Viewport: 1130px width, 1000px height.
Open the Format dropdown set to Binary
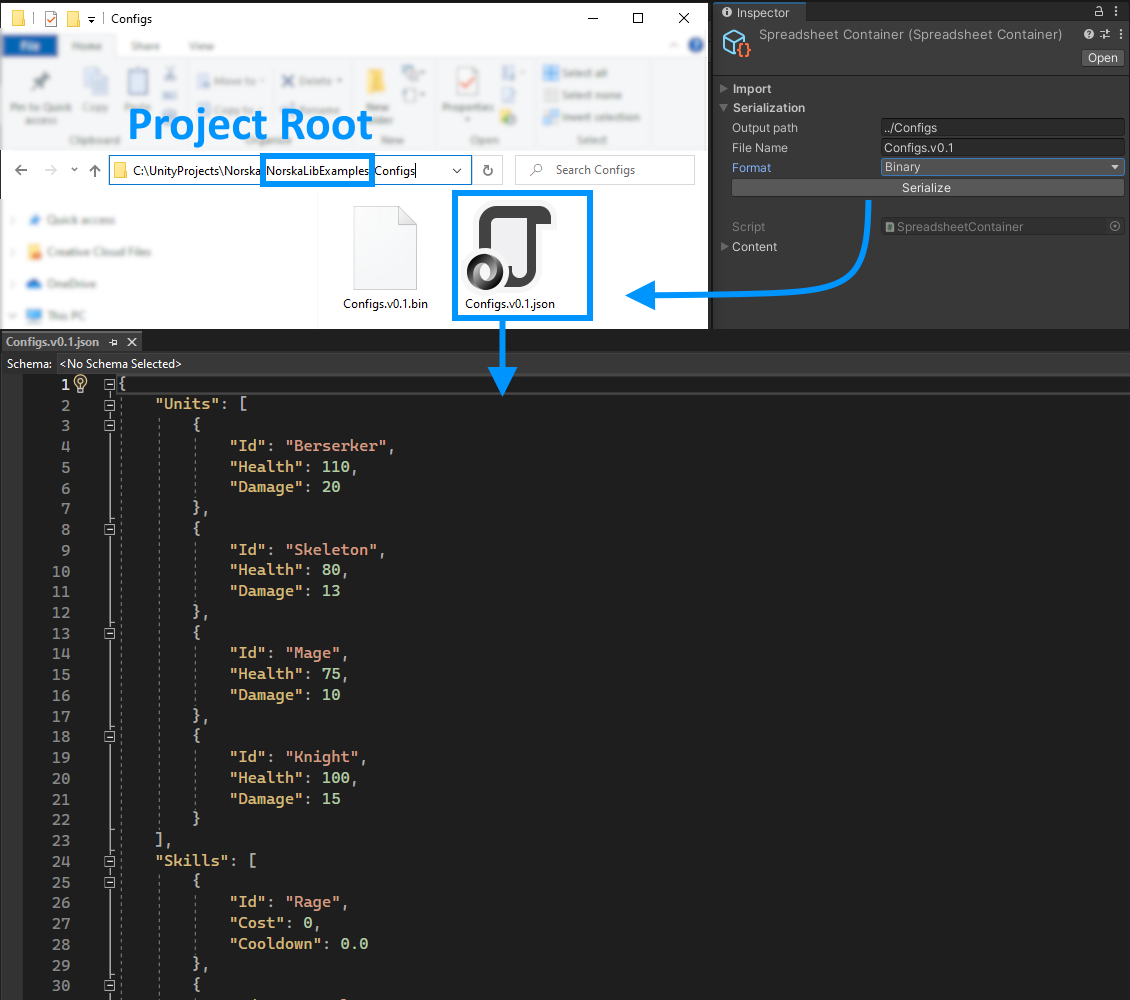pyautogui.click(x=1002, y=167)
